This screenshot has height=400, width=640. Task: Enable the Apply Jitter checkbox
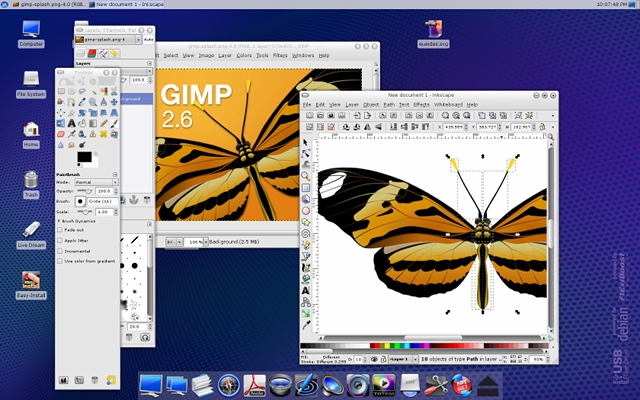click(60, 240)
